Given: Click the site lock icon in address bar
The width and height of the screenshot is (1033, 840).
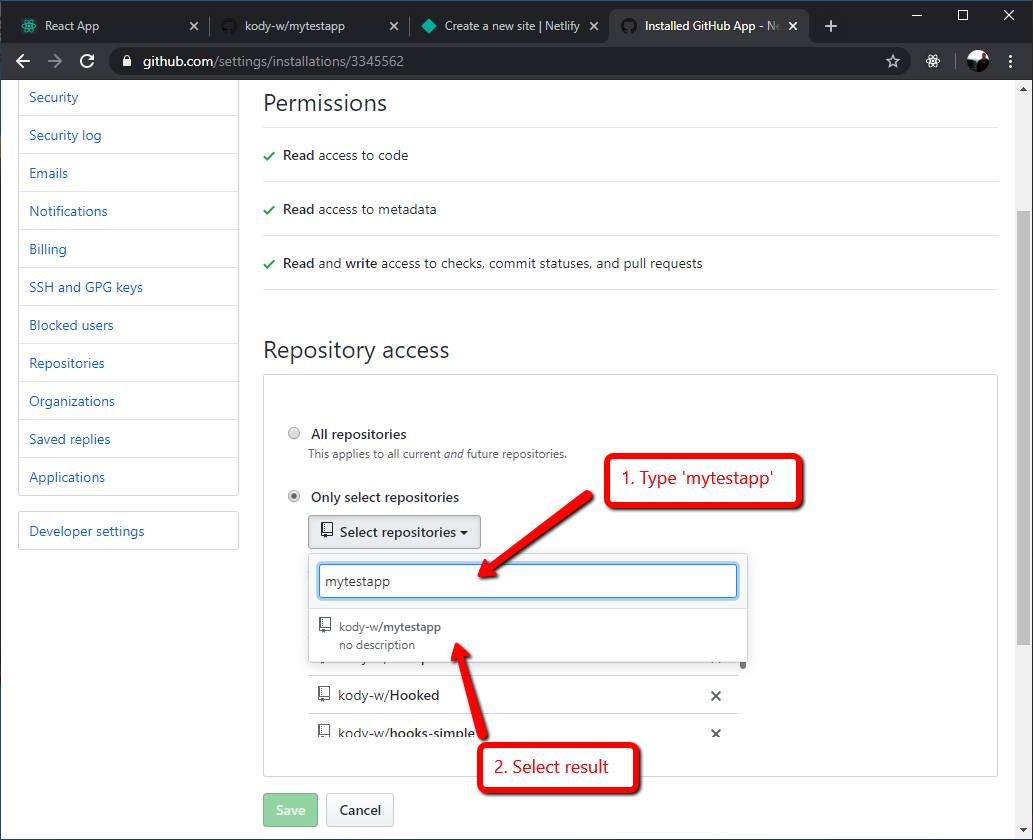Looking at the screenshot, I should click(x=127, y=61).
